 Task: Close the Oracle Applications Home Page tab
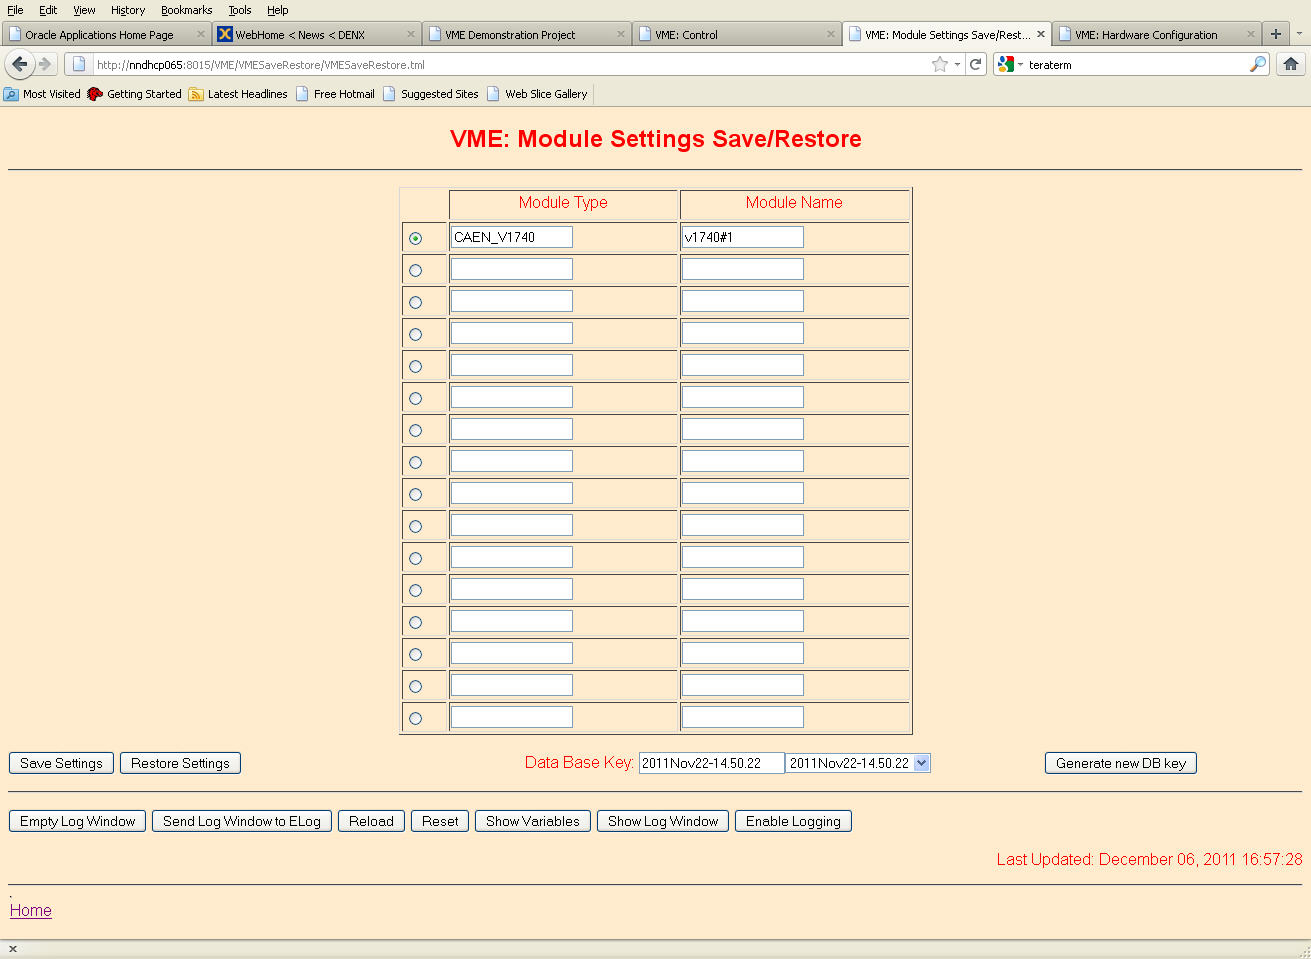(200, 34)
